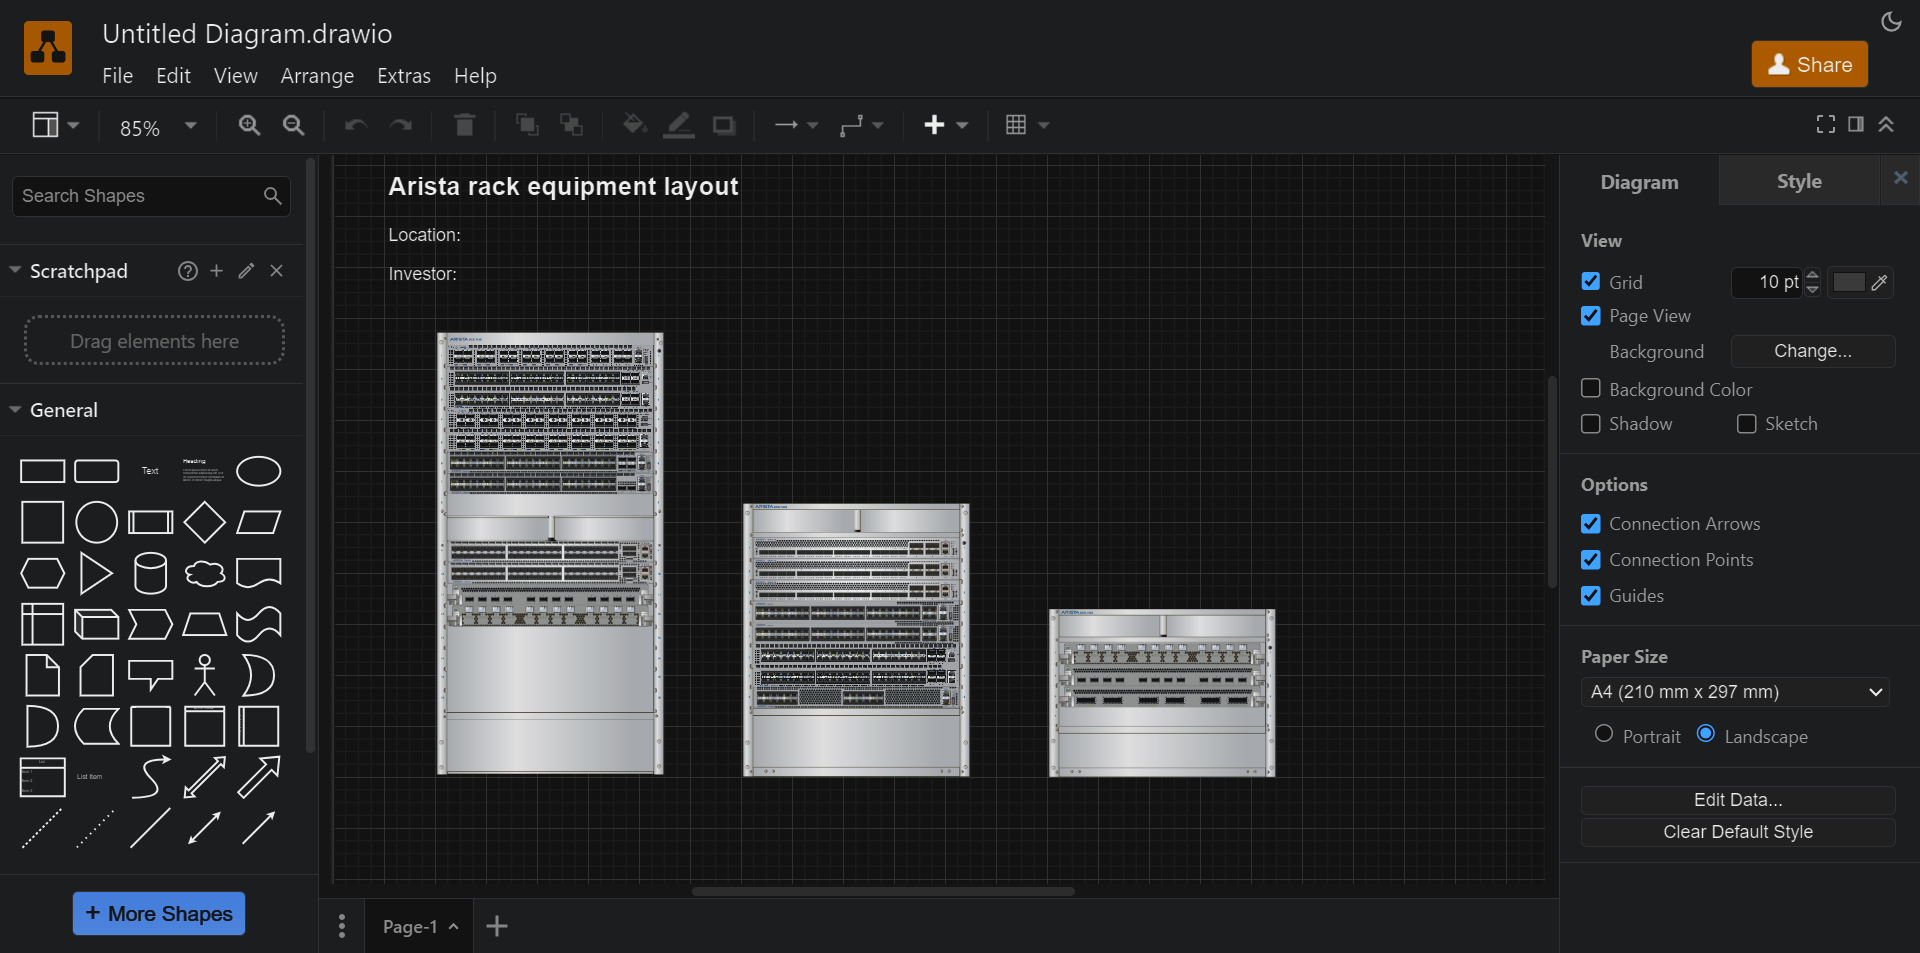Click the Clear Default Style button
This screenshot has height=953, width=1920.
[1738, 832]
